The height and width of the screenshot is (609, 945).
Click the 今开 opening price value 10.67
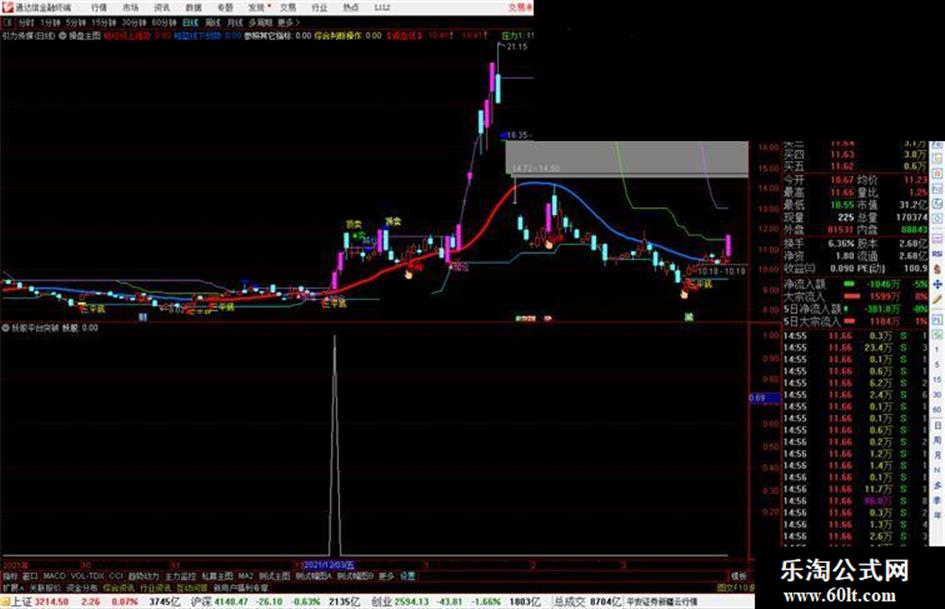point(842,180)
